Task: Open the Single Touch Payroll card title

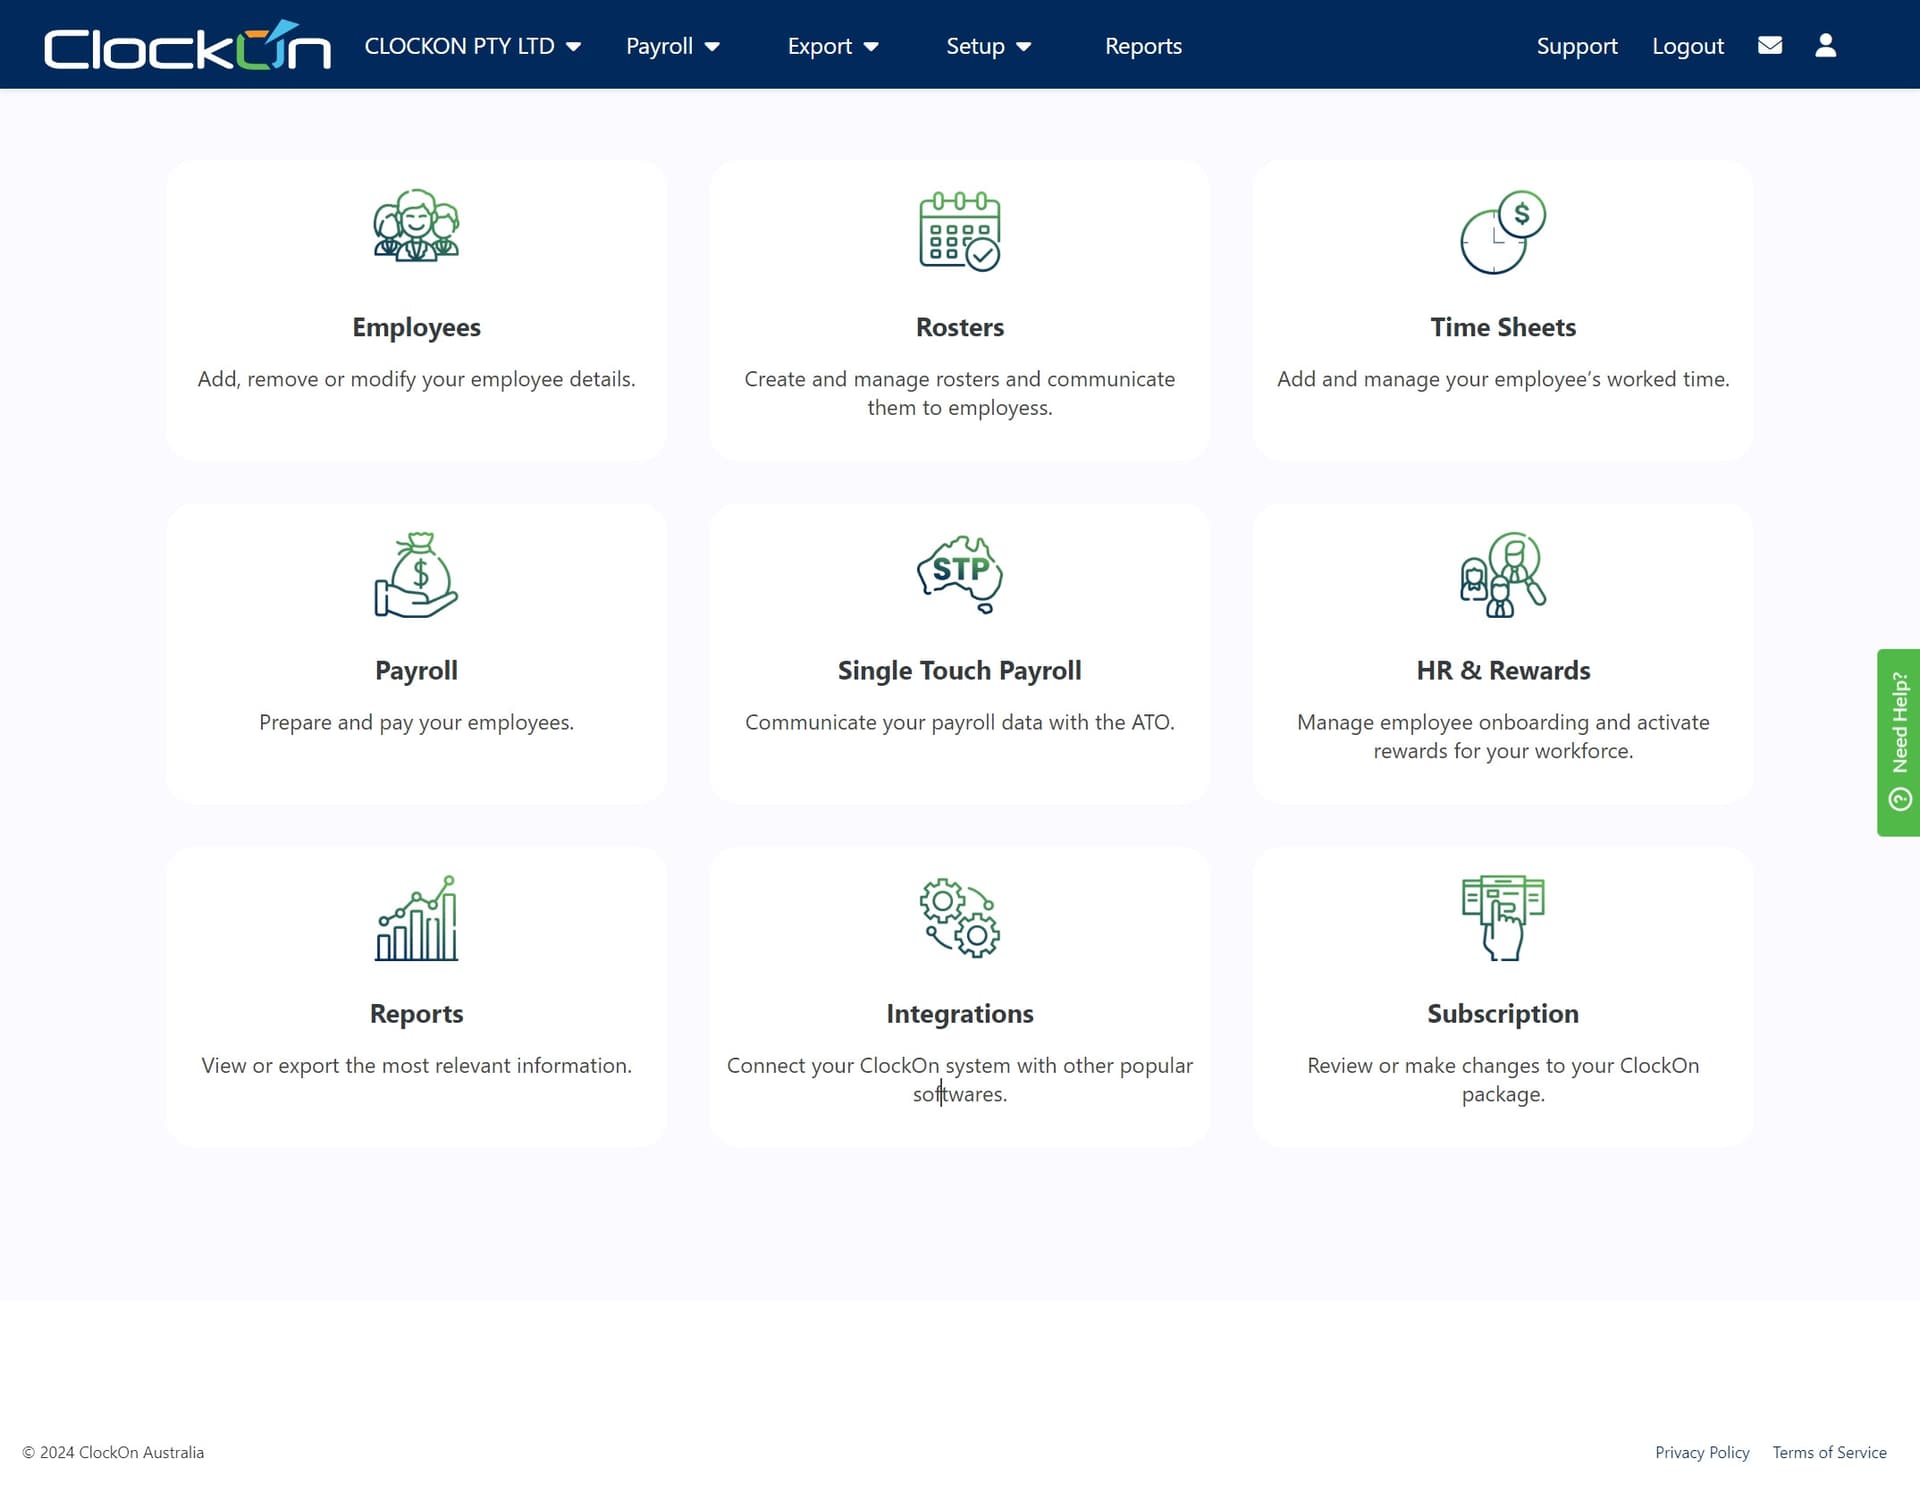Action: click(960, 670)
